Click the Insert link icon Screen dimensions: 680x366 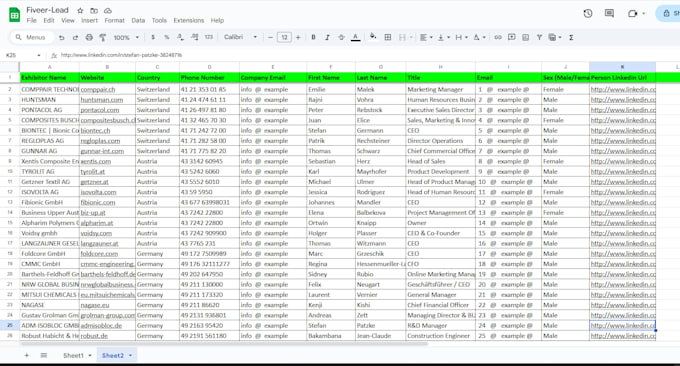[x=498, y=38]
